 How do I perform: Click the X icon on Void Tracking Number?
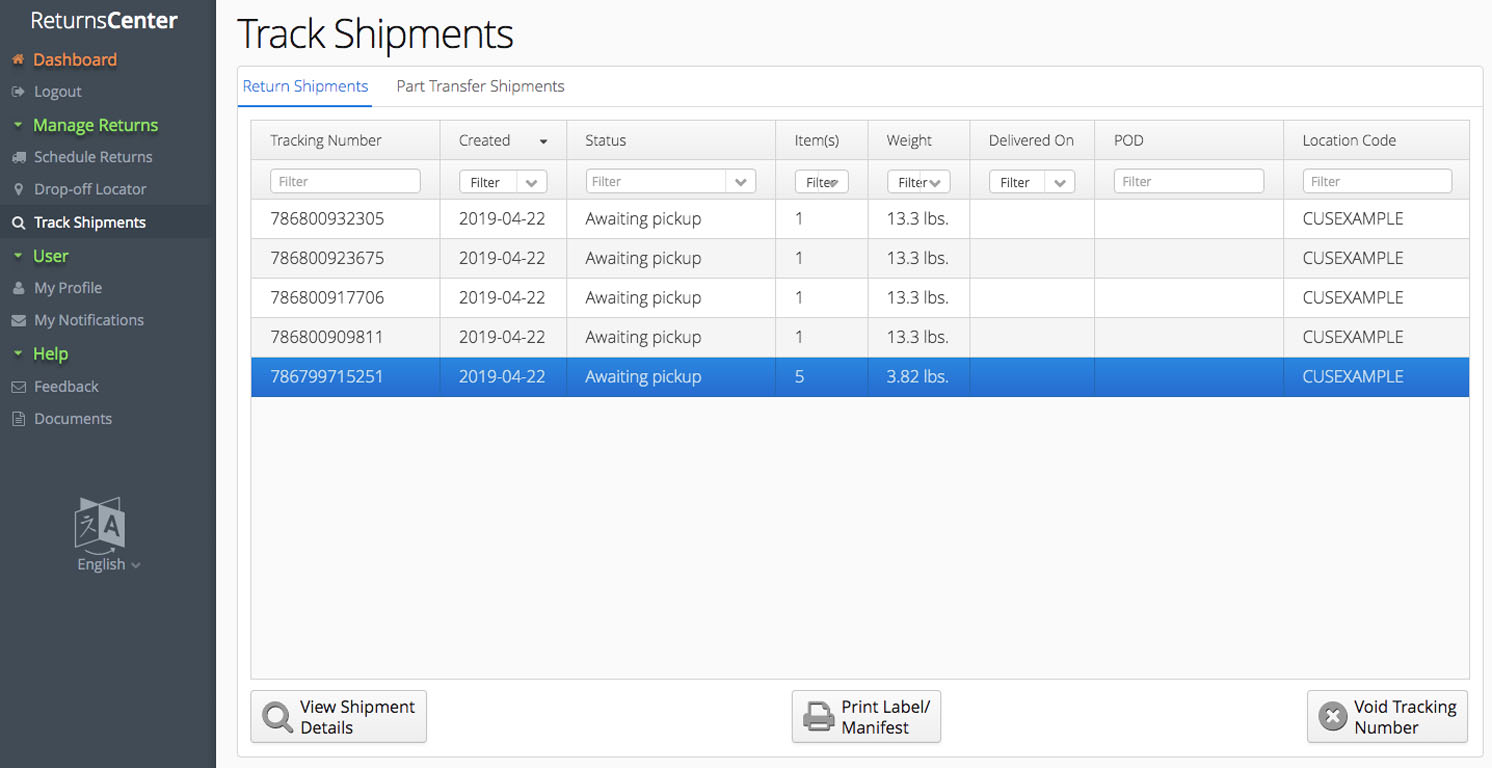click(1332, 717)
